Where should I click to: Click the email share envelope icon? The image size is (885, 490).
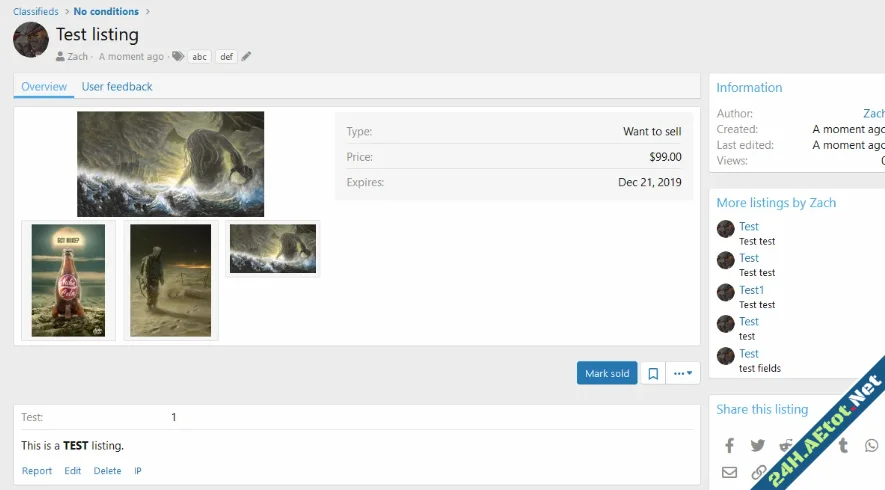[x=730, y=472]
